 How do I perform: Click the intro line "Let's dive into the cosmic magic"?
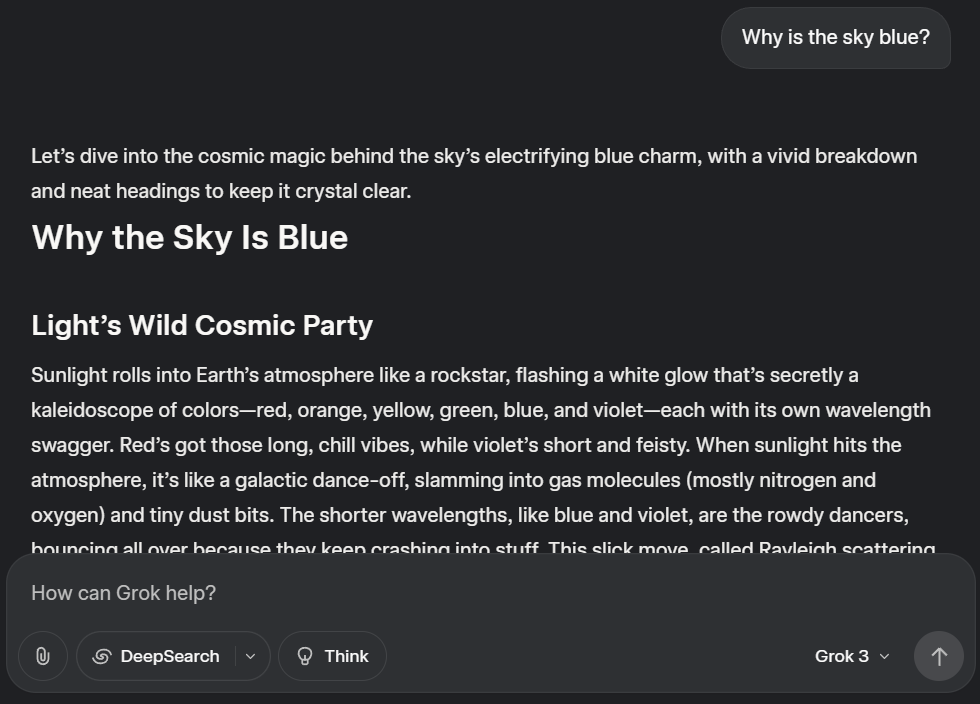click(x=300, y=157)
